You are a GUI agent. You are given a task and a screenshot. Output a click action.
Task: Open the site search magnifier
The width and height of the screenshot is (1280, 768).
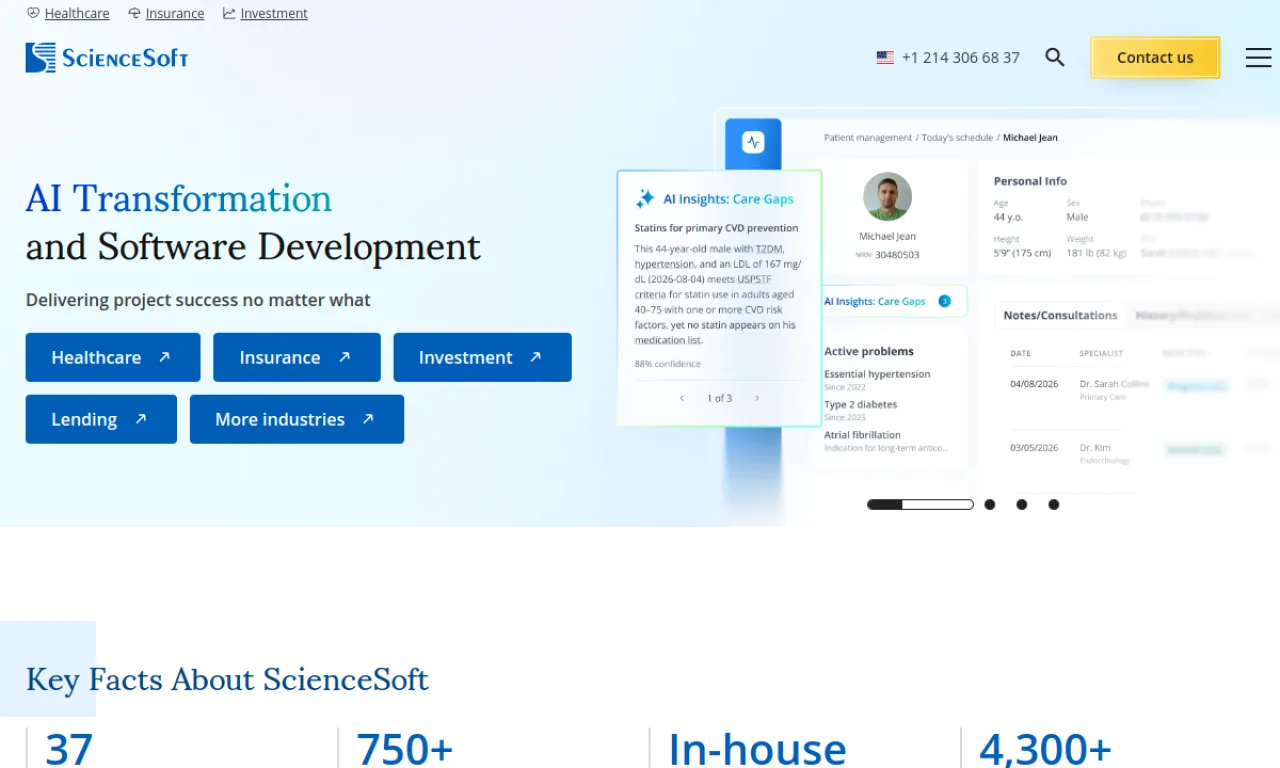1055,57
